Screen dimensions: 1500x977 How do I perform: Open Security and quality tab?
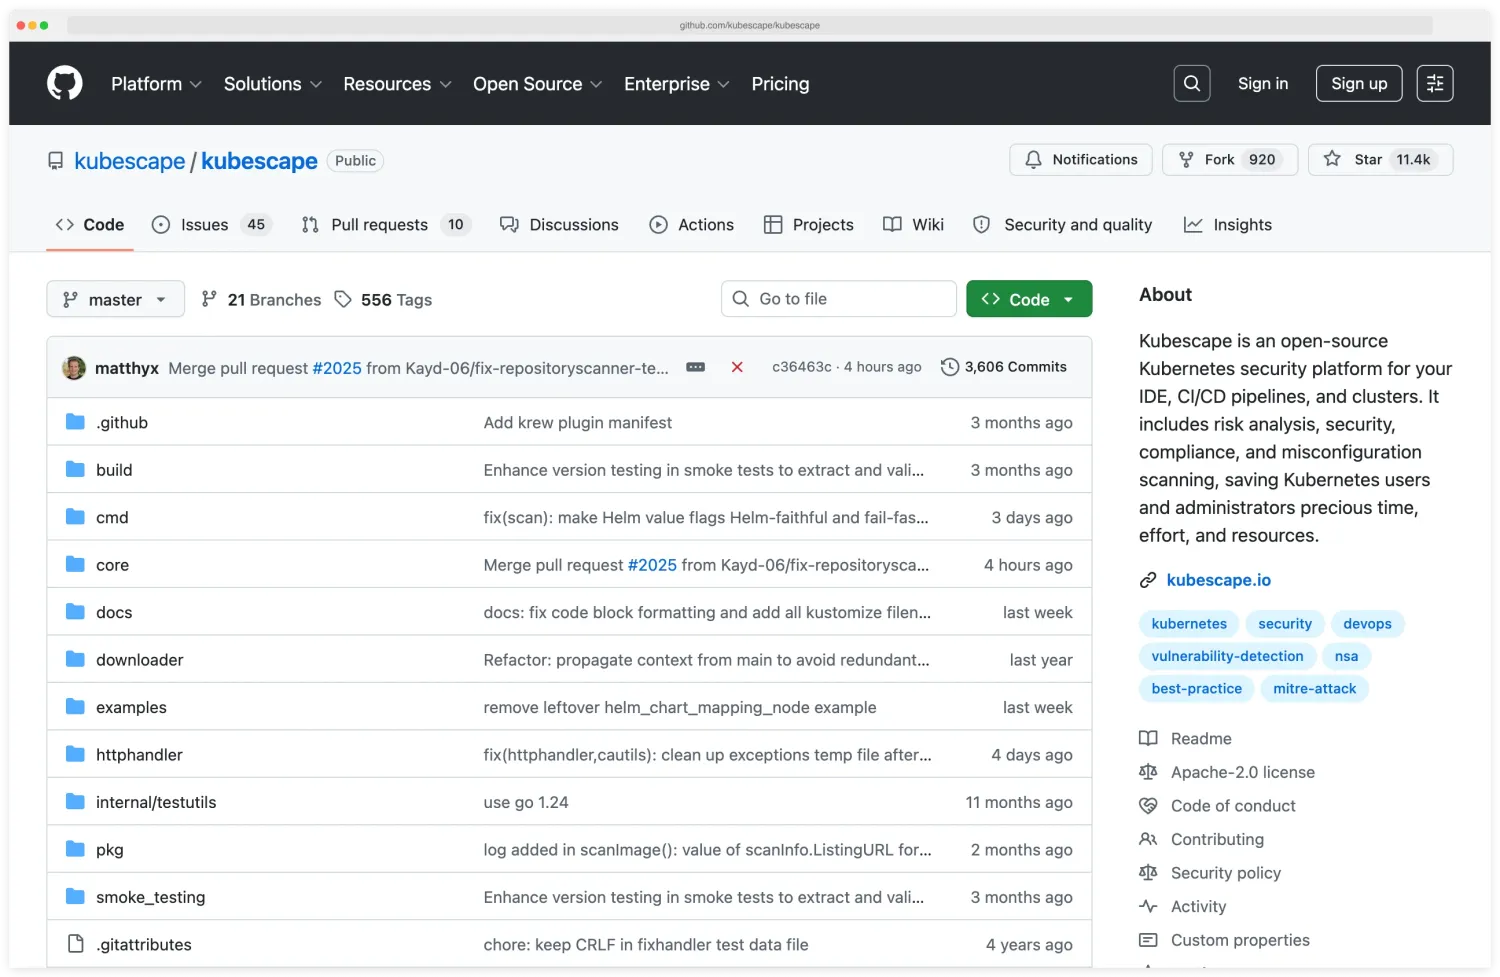coord(1063,225)
